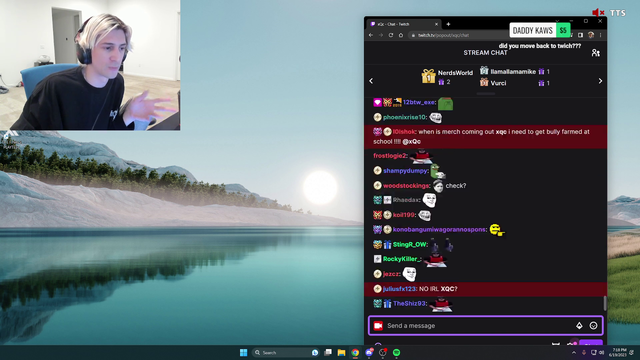Close the xQc Chat browser tab
This screenshot has height=360, width=640.
[436, 24]
